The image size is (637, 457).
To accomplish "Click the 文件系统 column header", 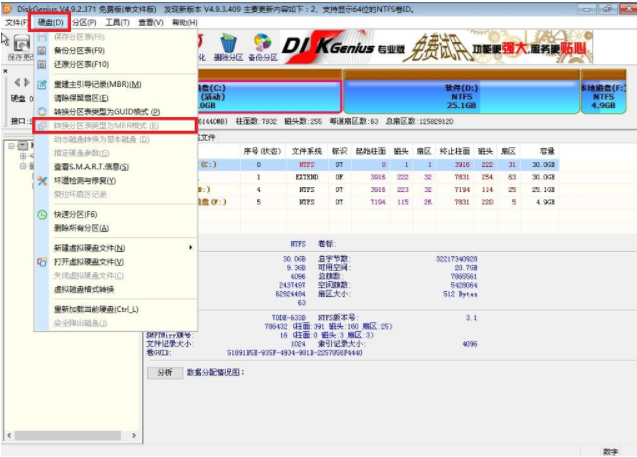I will (307, 152).
